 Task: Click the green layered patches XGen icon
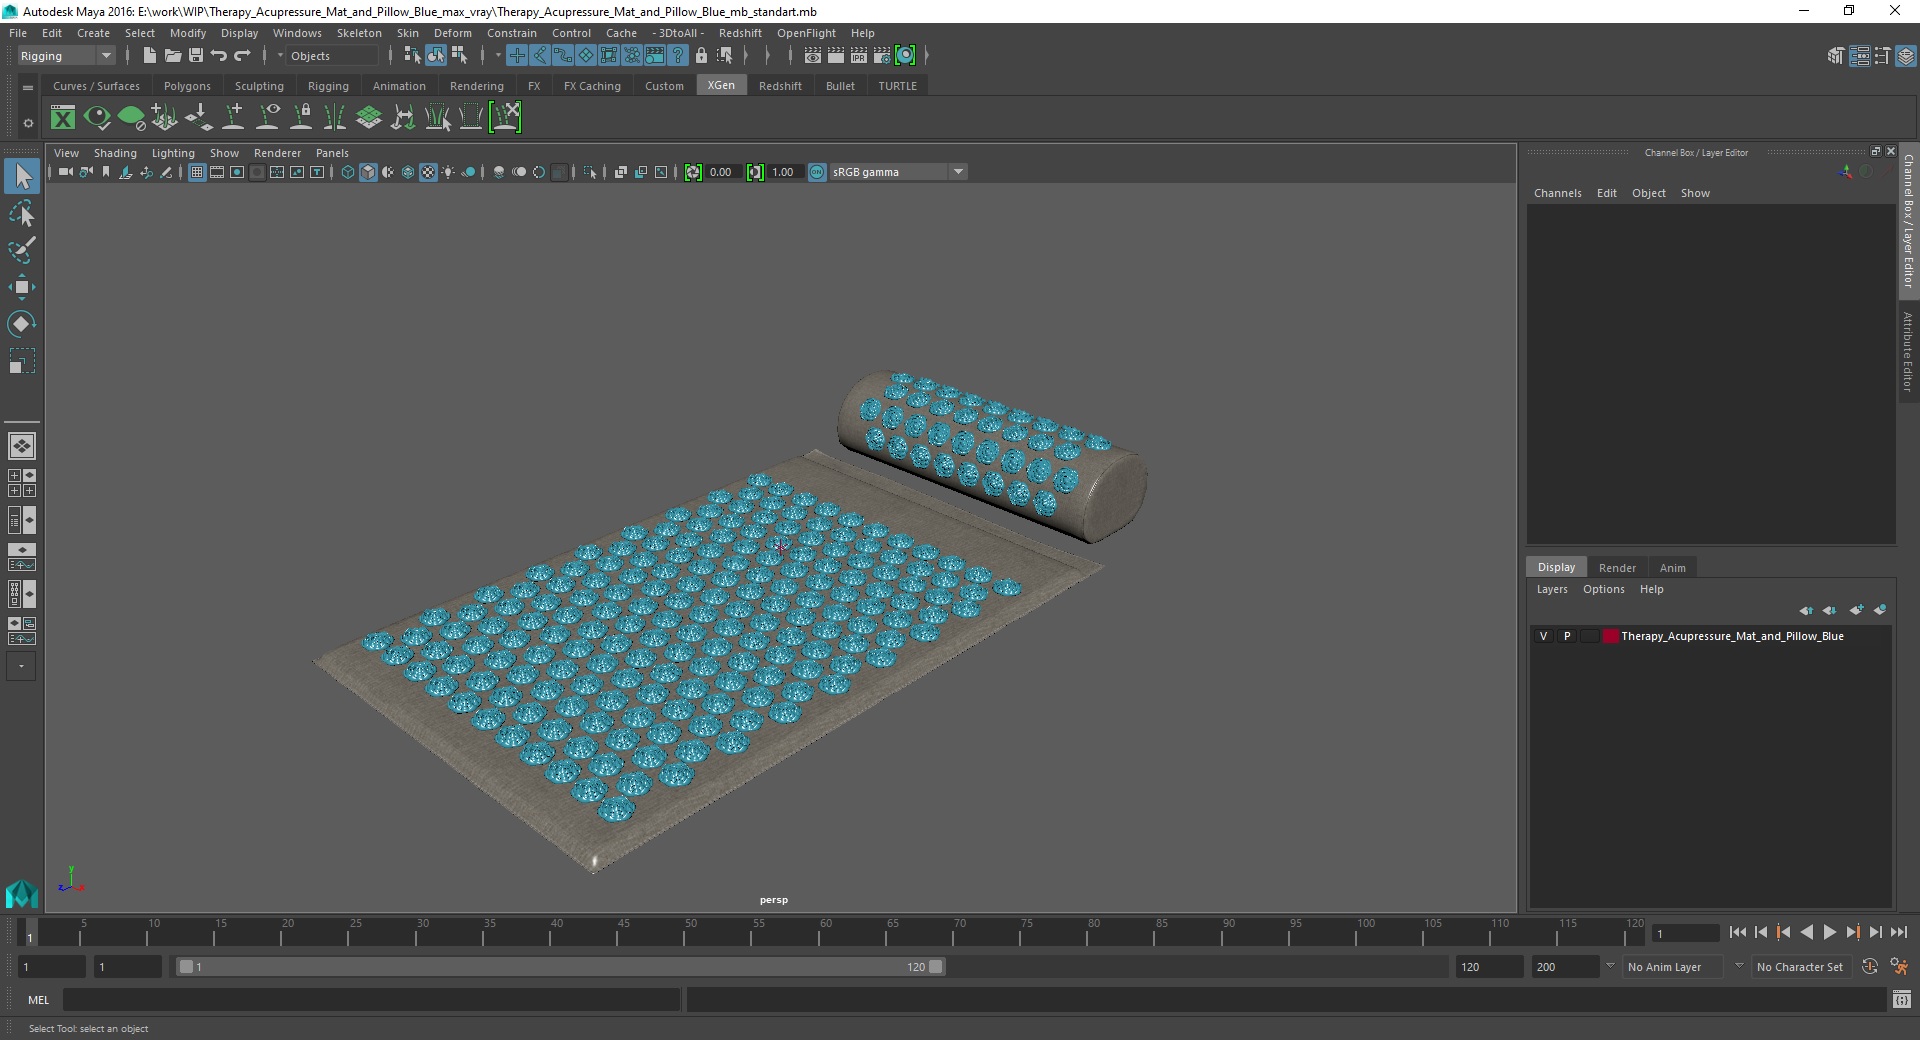pyautogui.click(x=369, y=118)
